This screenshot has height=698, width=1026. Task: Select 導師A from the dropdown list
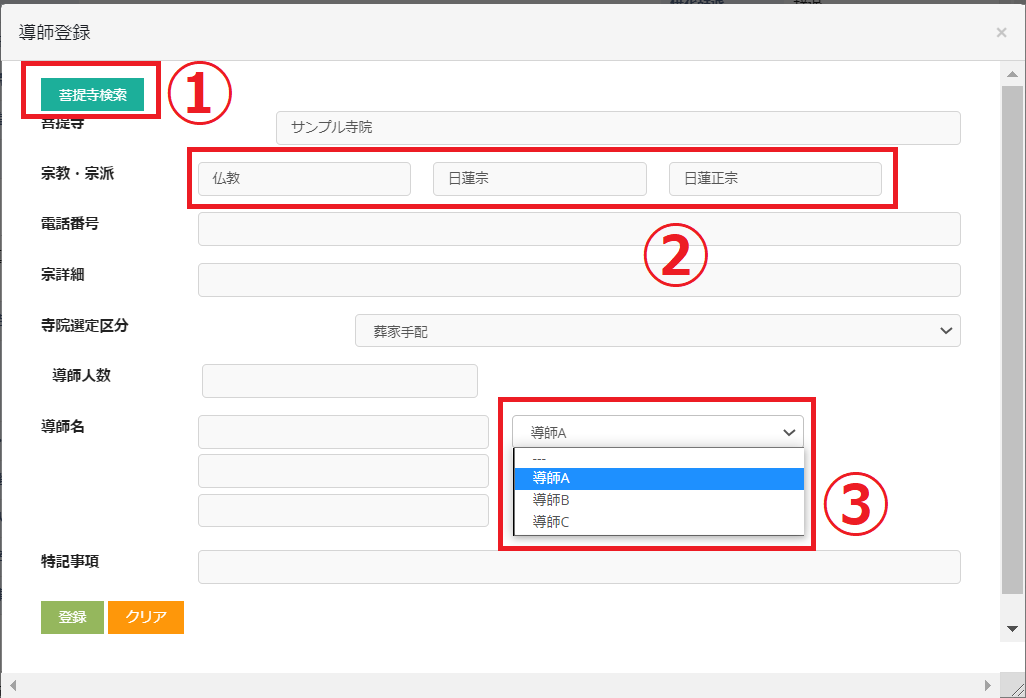[x=658, y=478]
